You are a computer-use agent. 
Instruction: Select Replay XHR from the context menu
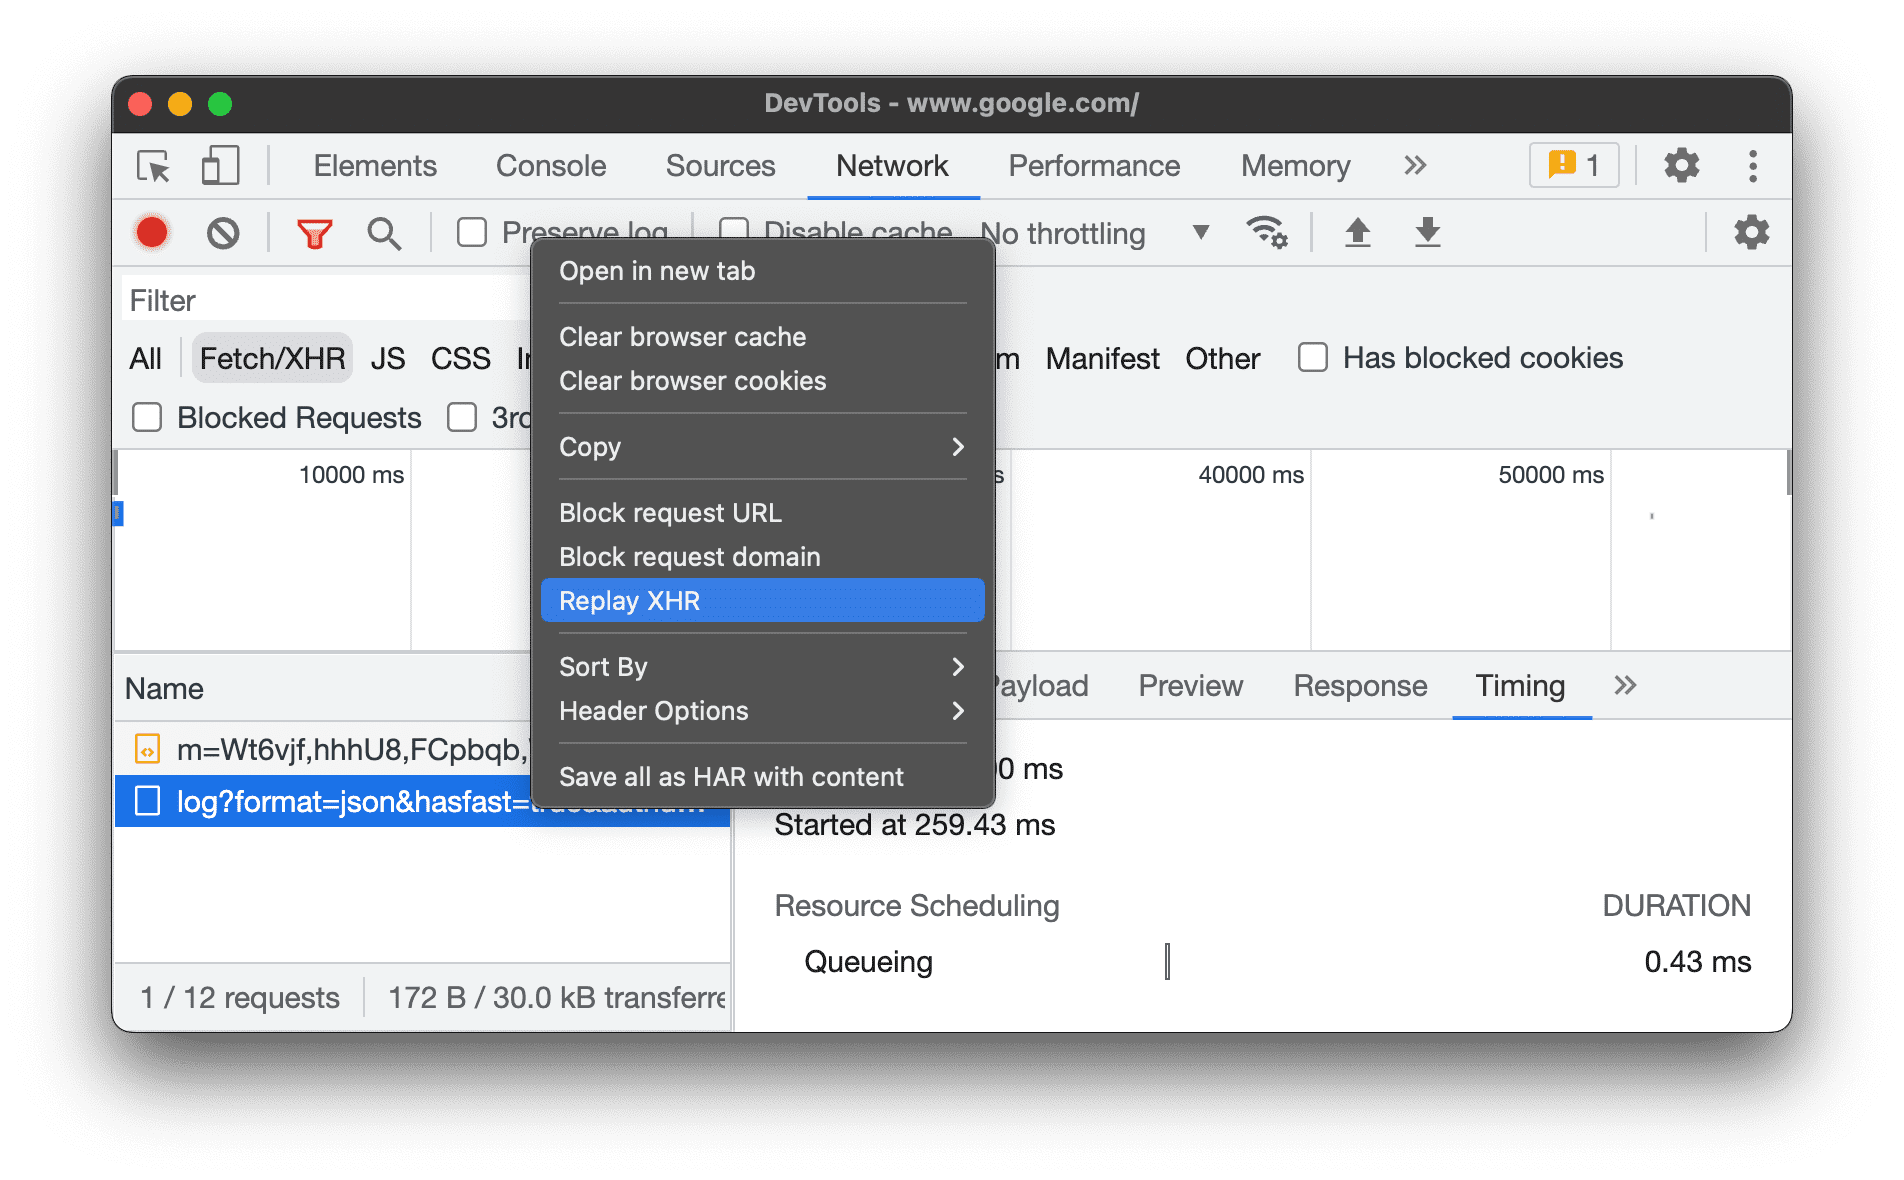pyautogui.click(x=761, y=600)
